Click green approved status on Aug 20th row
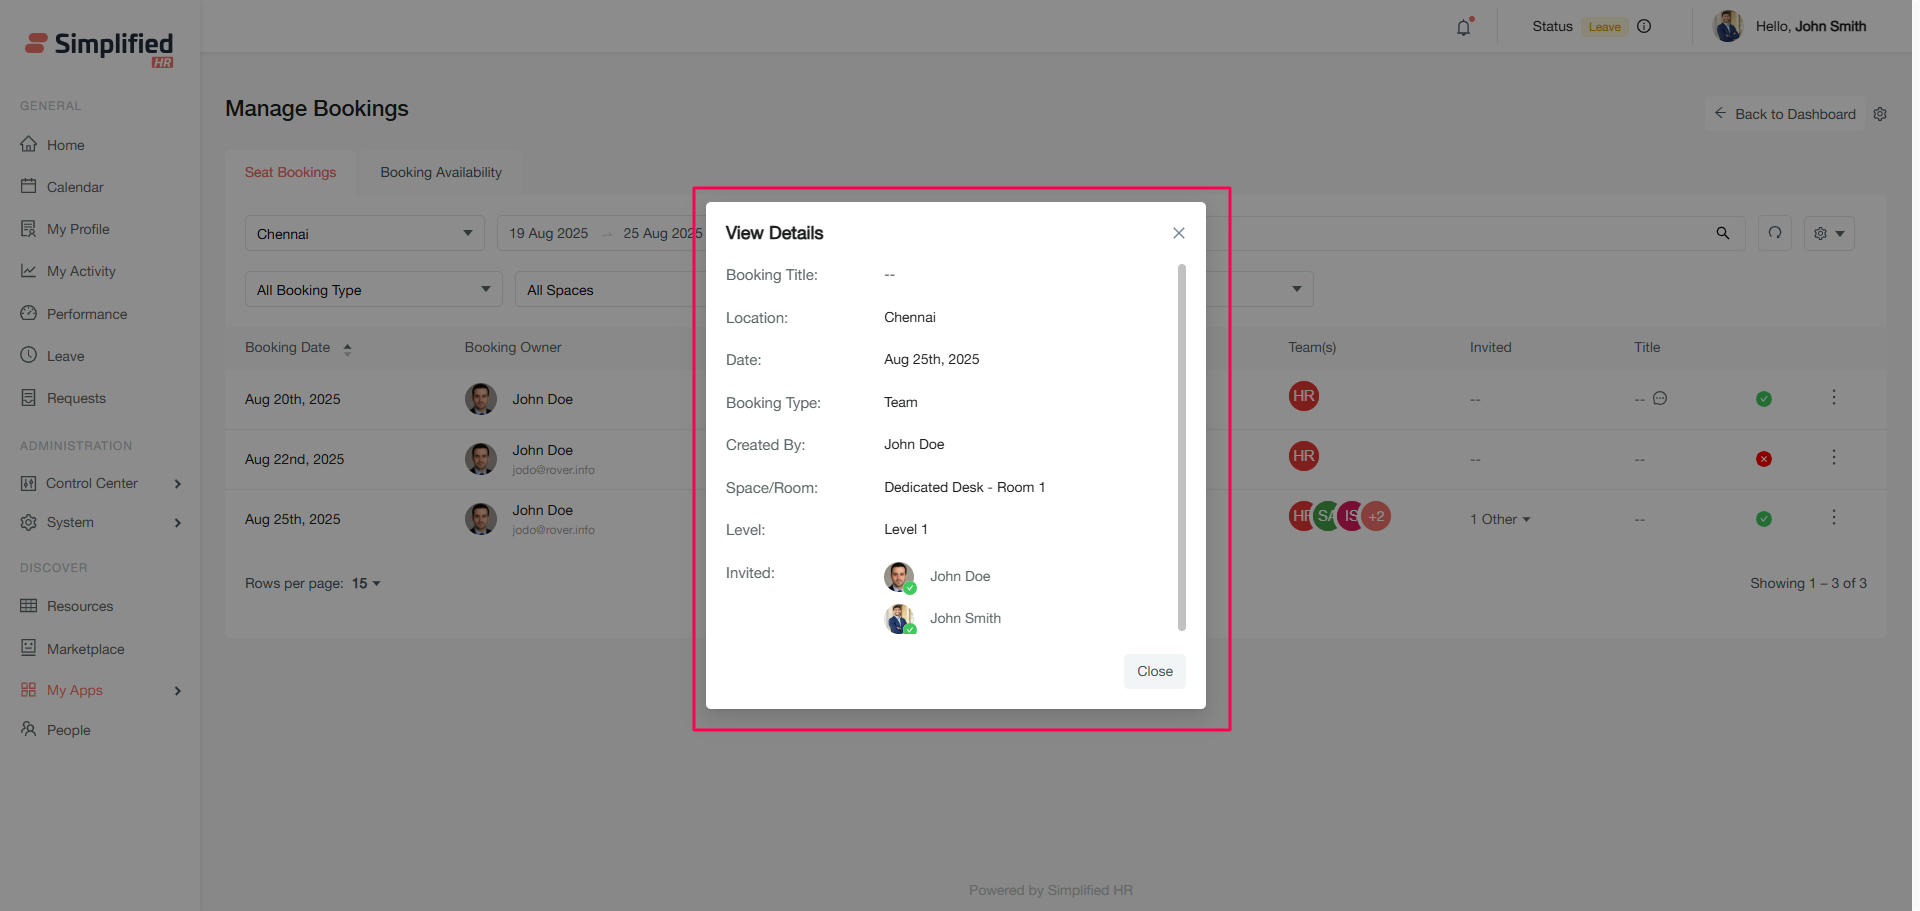 (x=1764, y=399)
